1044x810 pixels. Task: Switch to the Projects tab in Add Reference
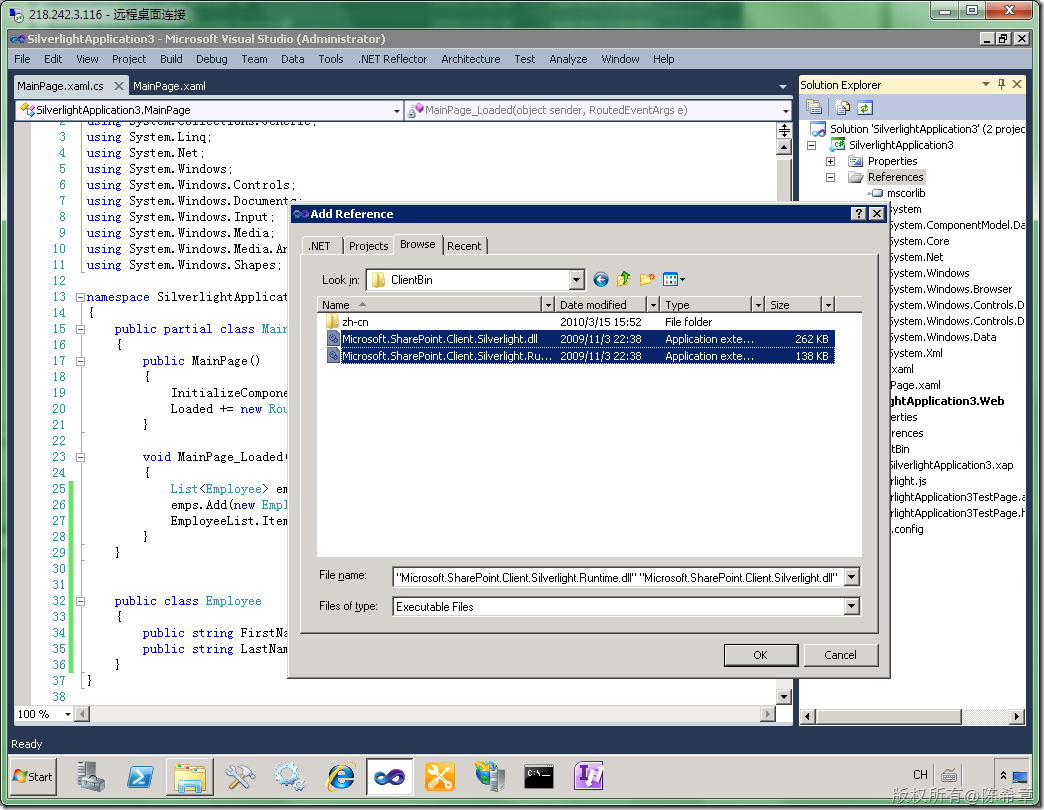tap(368, 246)
